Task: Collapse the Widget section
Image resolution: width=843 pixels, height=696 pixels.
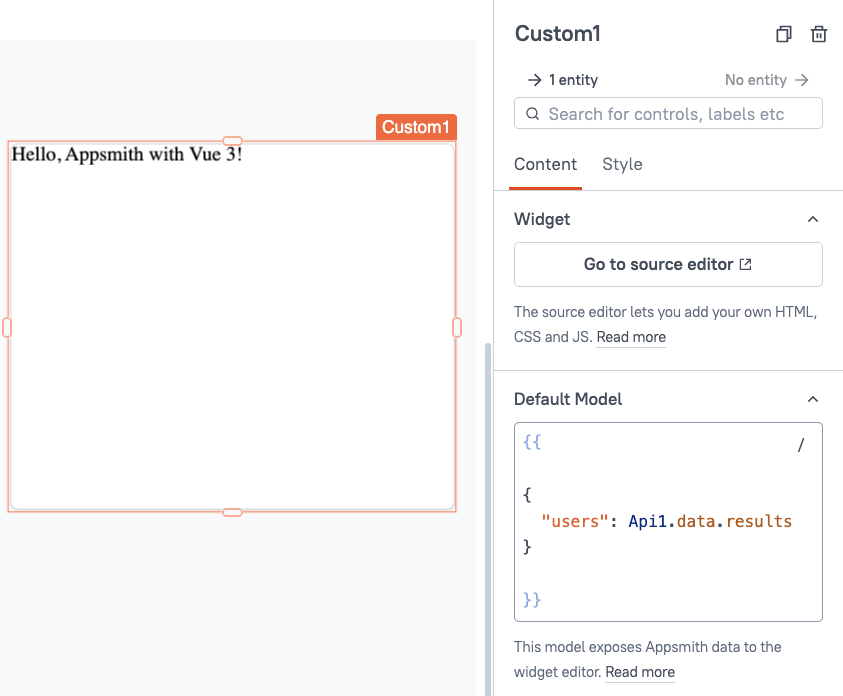Action: coord(813,218)
